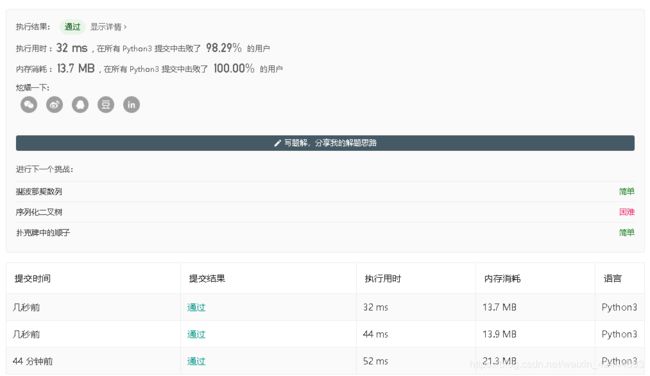Open next challenge 斐波那契数列
The image size is (650, 376).
click(x=39, y=192)
